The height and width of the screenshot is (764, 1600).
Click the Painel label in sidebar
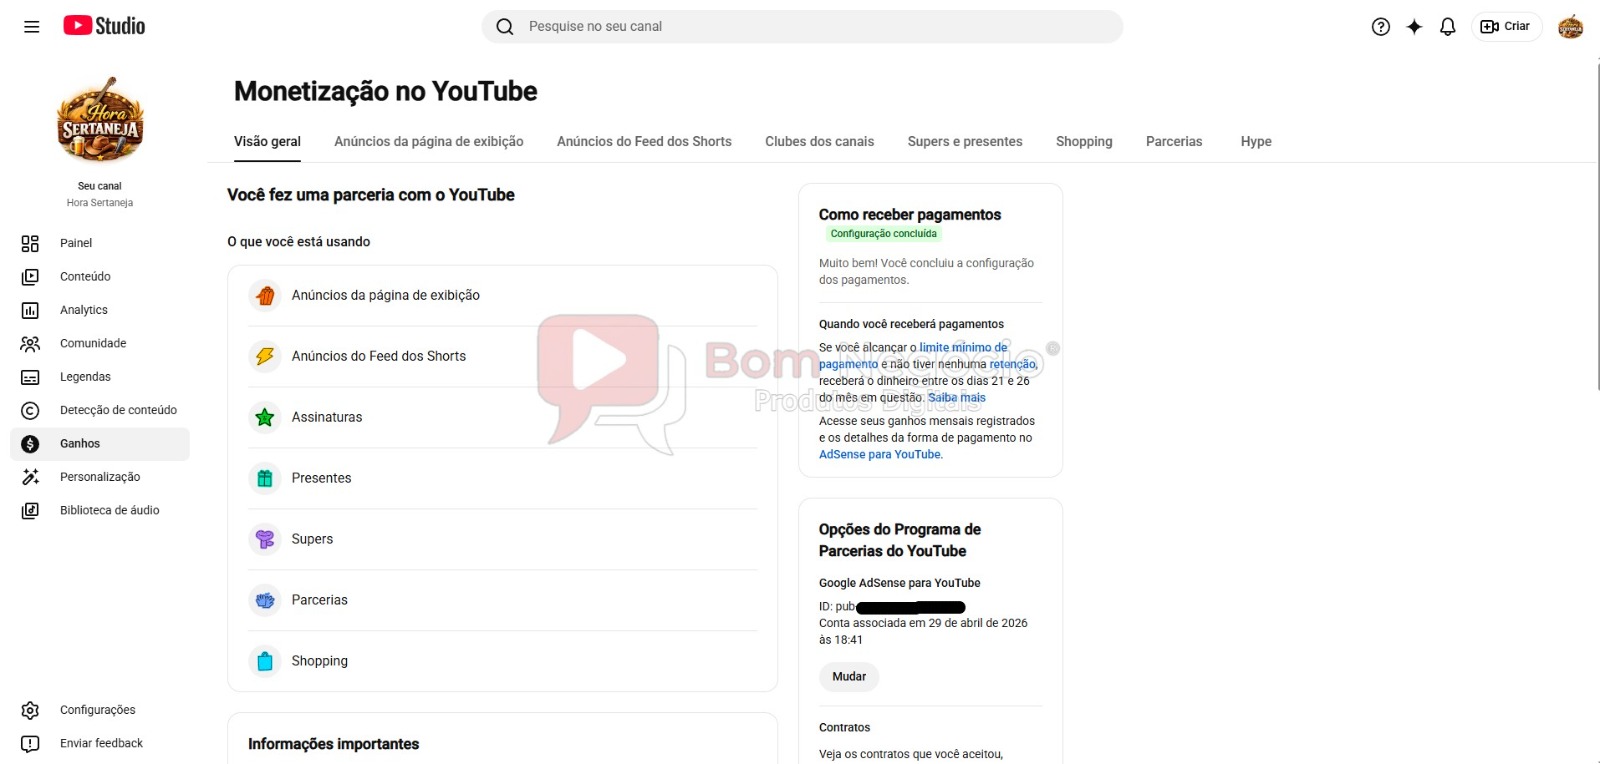pyautogui.click(x=76, y=243)
